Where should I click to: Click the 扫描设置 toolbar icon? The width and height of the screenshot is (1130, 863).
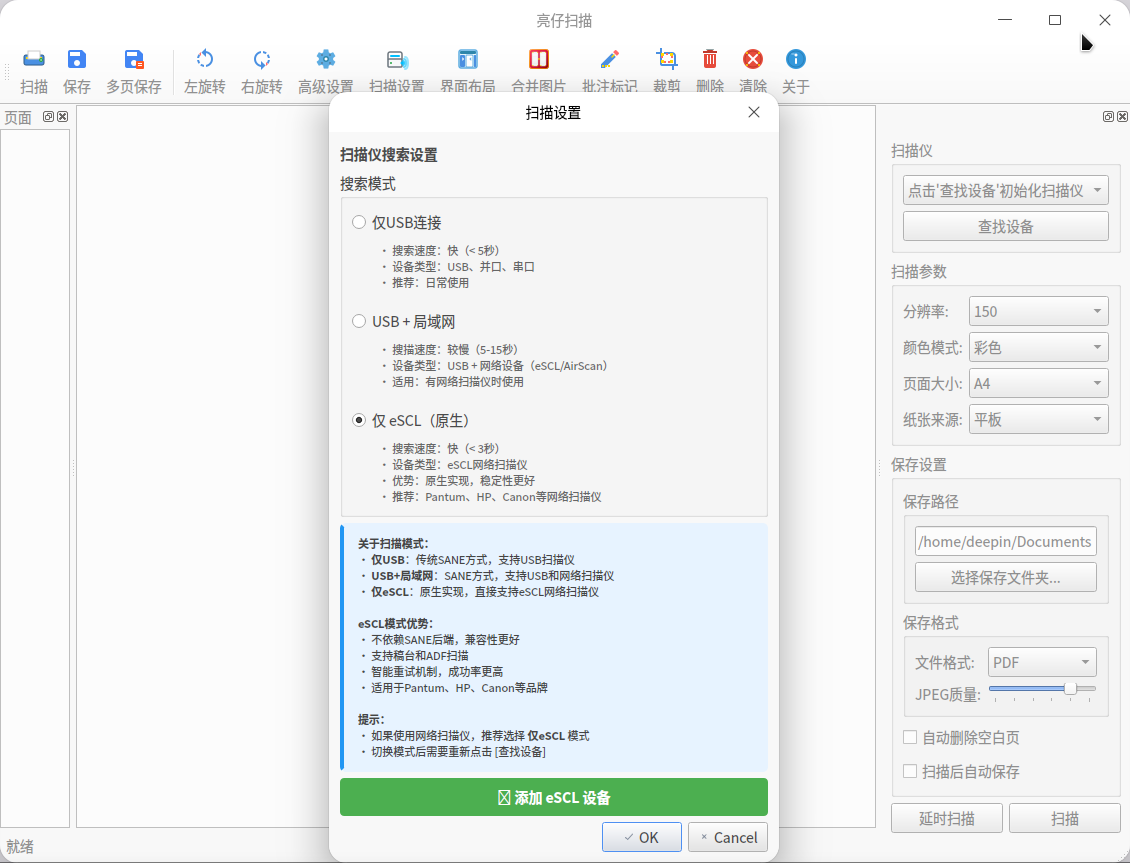[397, 59]
